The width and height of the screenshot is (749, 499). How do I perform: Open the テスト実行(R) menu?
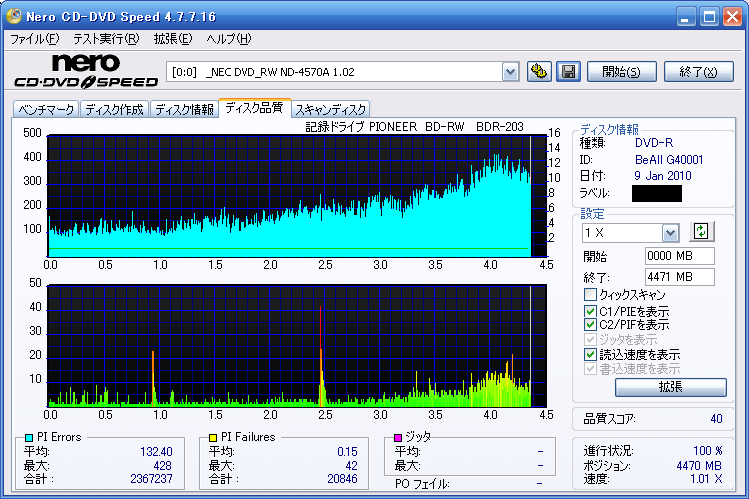106,39
